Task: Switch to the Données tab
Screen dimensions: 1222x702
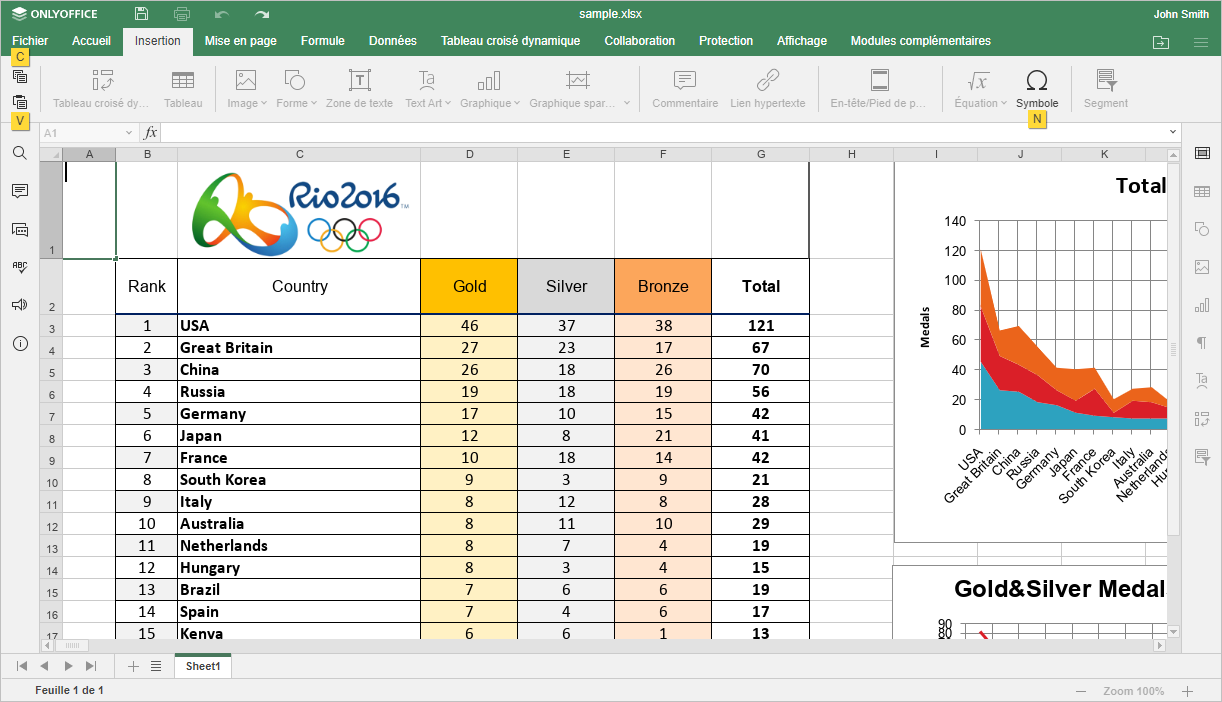Action: click(393, 41)
